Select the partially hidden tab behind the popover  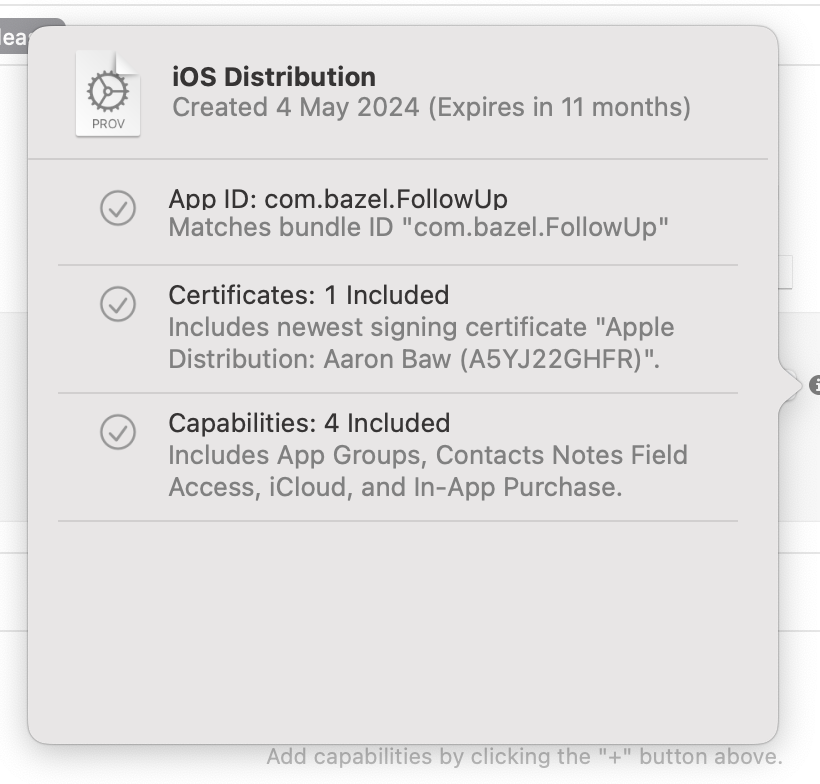point(14,37)
